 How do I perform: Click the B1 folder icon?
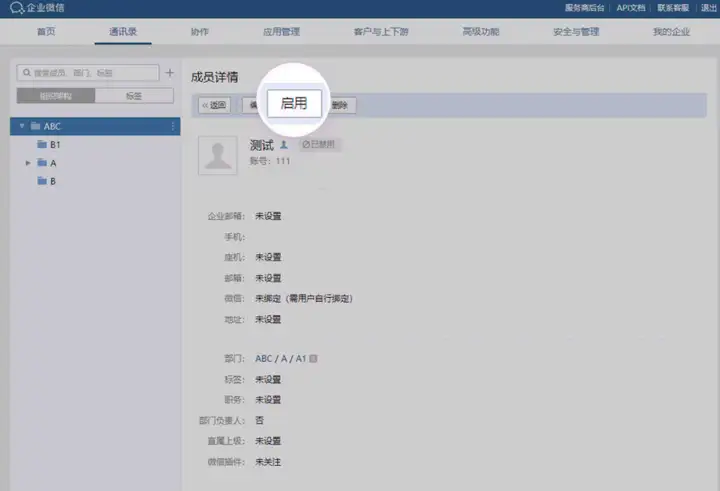tap(42, 144)
